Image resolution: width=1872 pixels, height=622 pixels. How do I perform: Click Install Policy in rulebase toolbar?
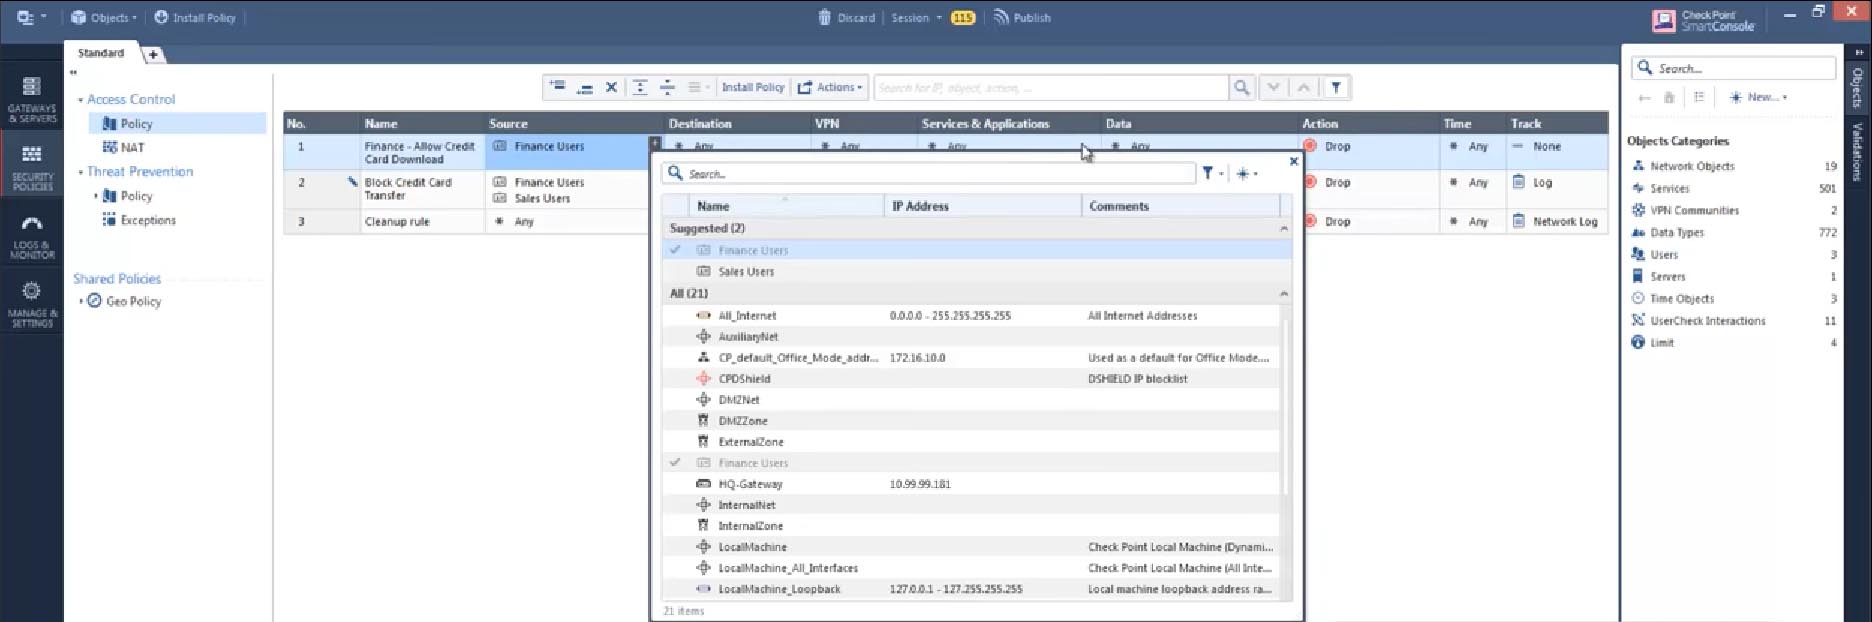(x=753, y=88)
